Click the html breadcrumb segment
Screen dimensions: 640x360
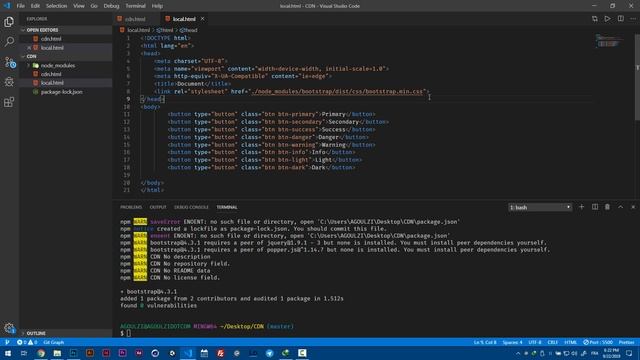pyautogui.click(x=165, y=30)
